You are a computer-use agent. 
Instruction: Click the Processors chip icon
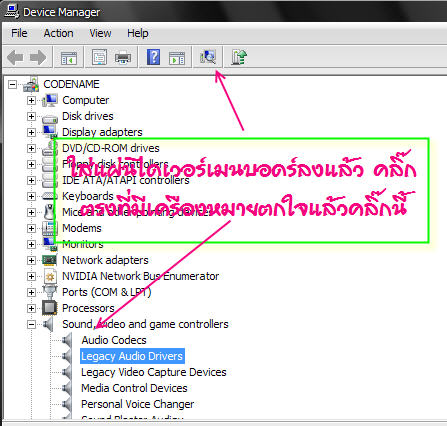[50, 308]
